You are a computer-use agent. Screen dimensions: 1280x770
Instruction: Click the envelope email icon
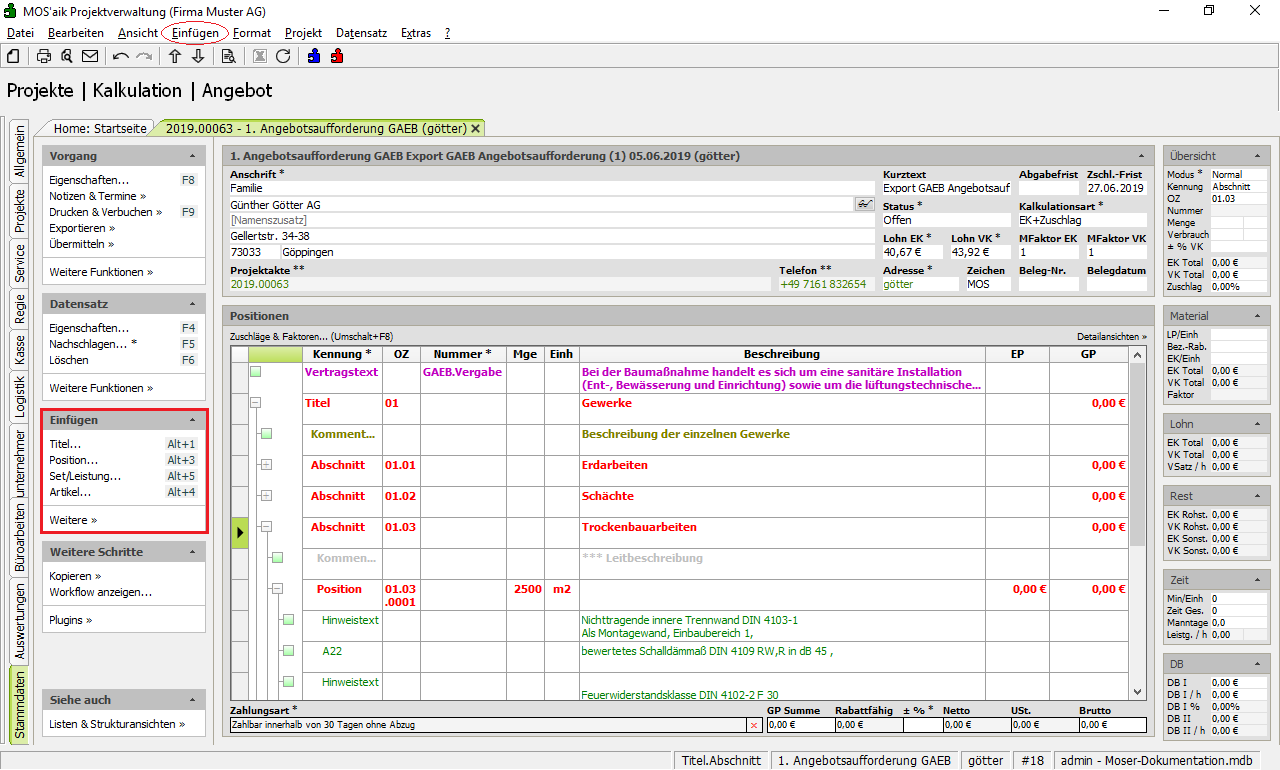coord(90,56)
